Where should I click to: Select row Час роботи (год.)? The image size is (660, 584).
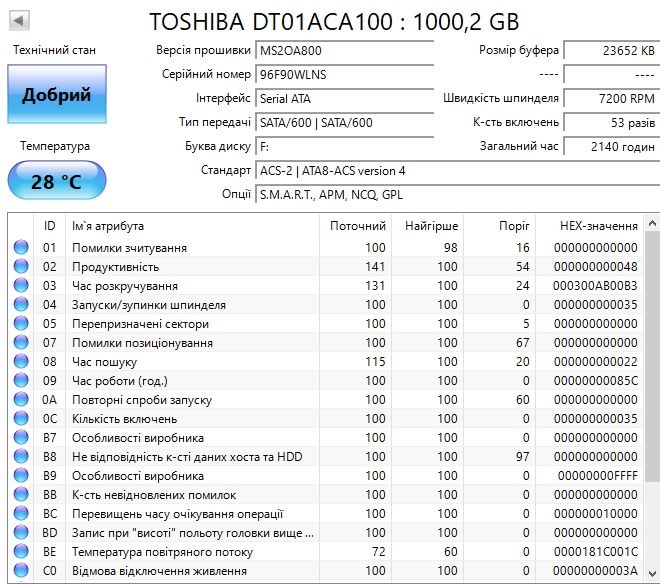(x=325, y=380)
